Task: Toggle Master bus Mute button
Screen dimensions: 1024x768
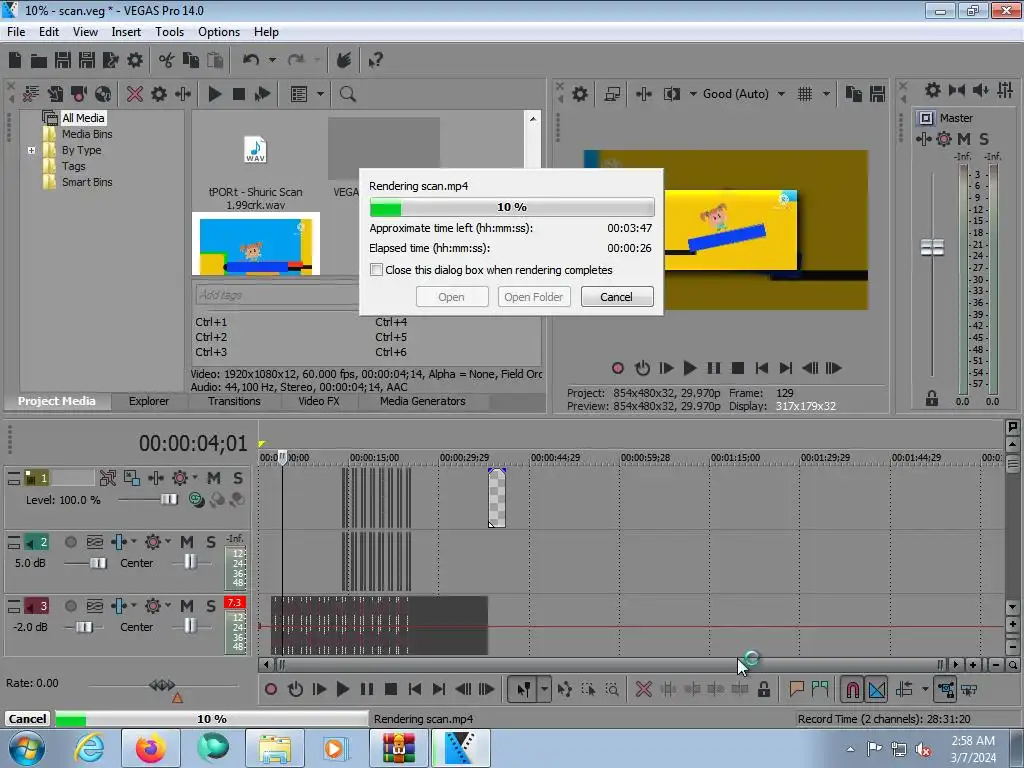Action: pyautogui.click(x=963, y=138)
